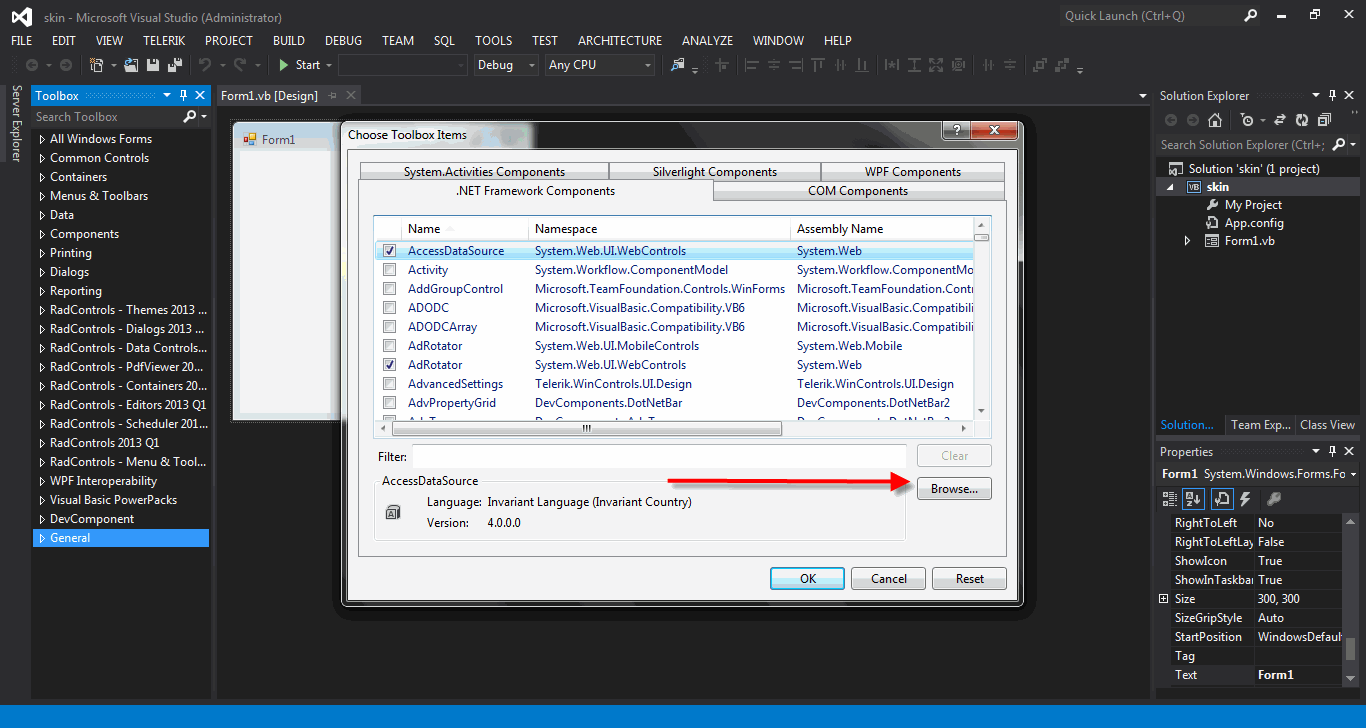Screen dimensions: 1366x728
Task: Click the Find in Files toolbar icon
Action: 678,65
